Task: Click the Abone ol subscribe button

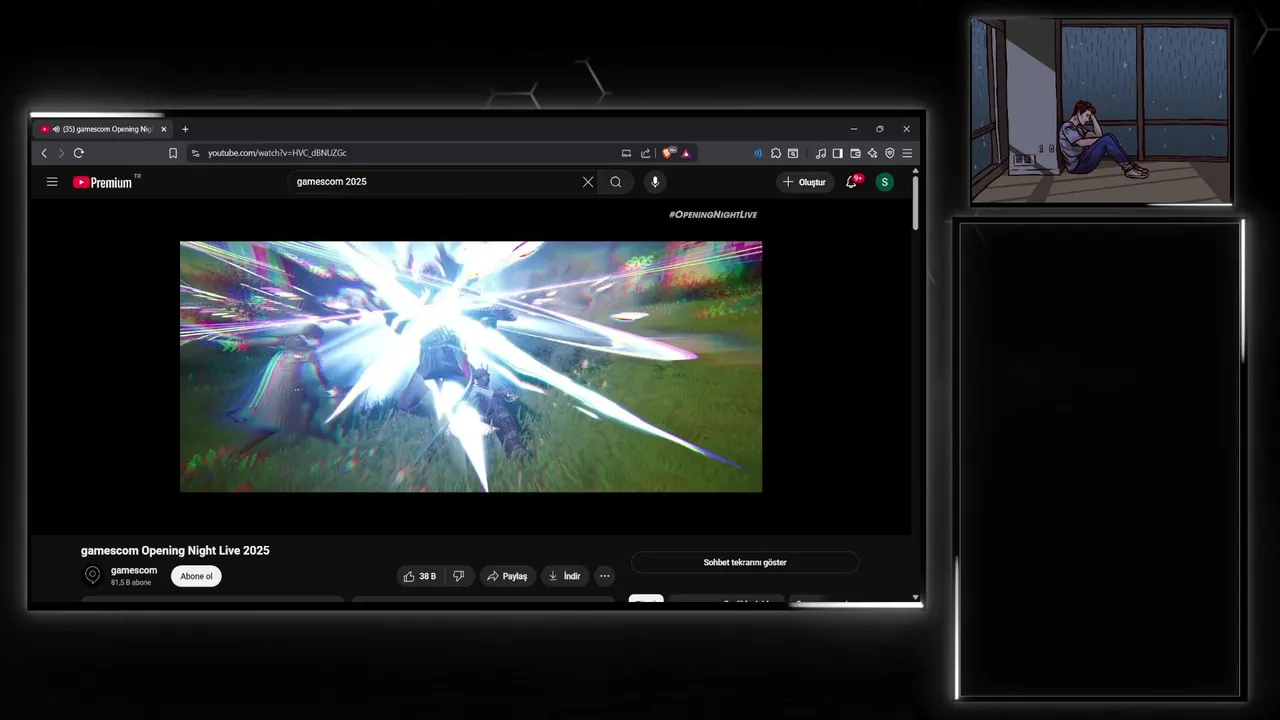Action: point(196,576)
